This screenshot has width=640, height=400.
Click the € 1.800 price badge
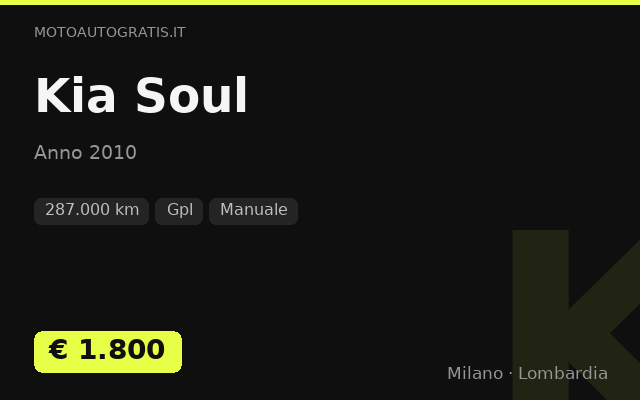(x=108, y=352)
